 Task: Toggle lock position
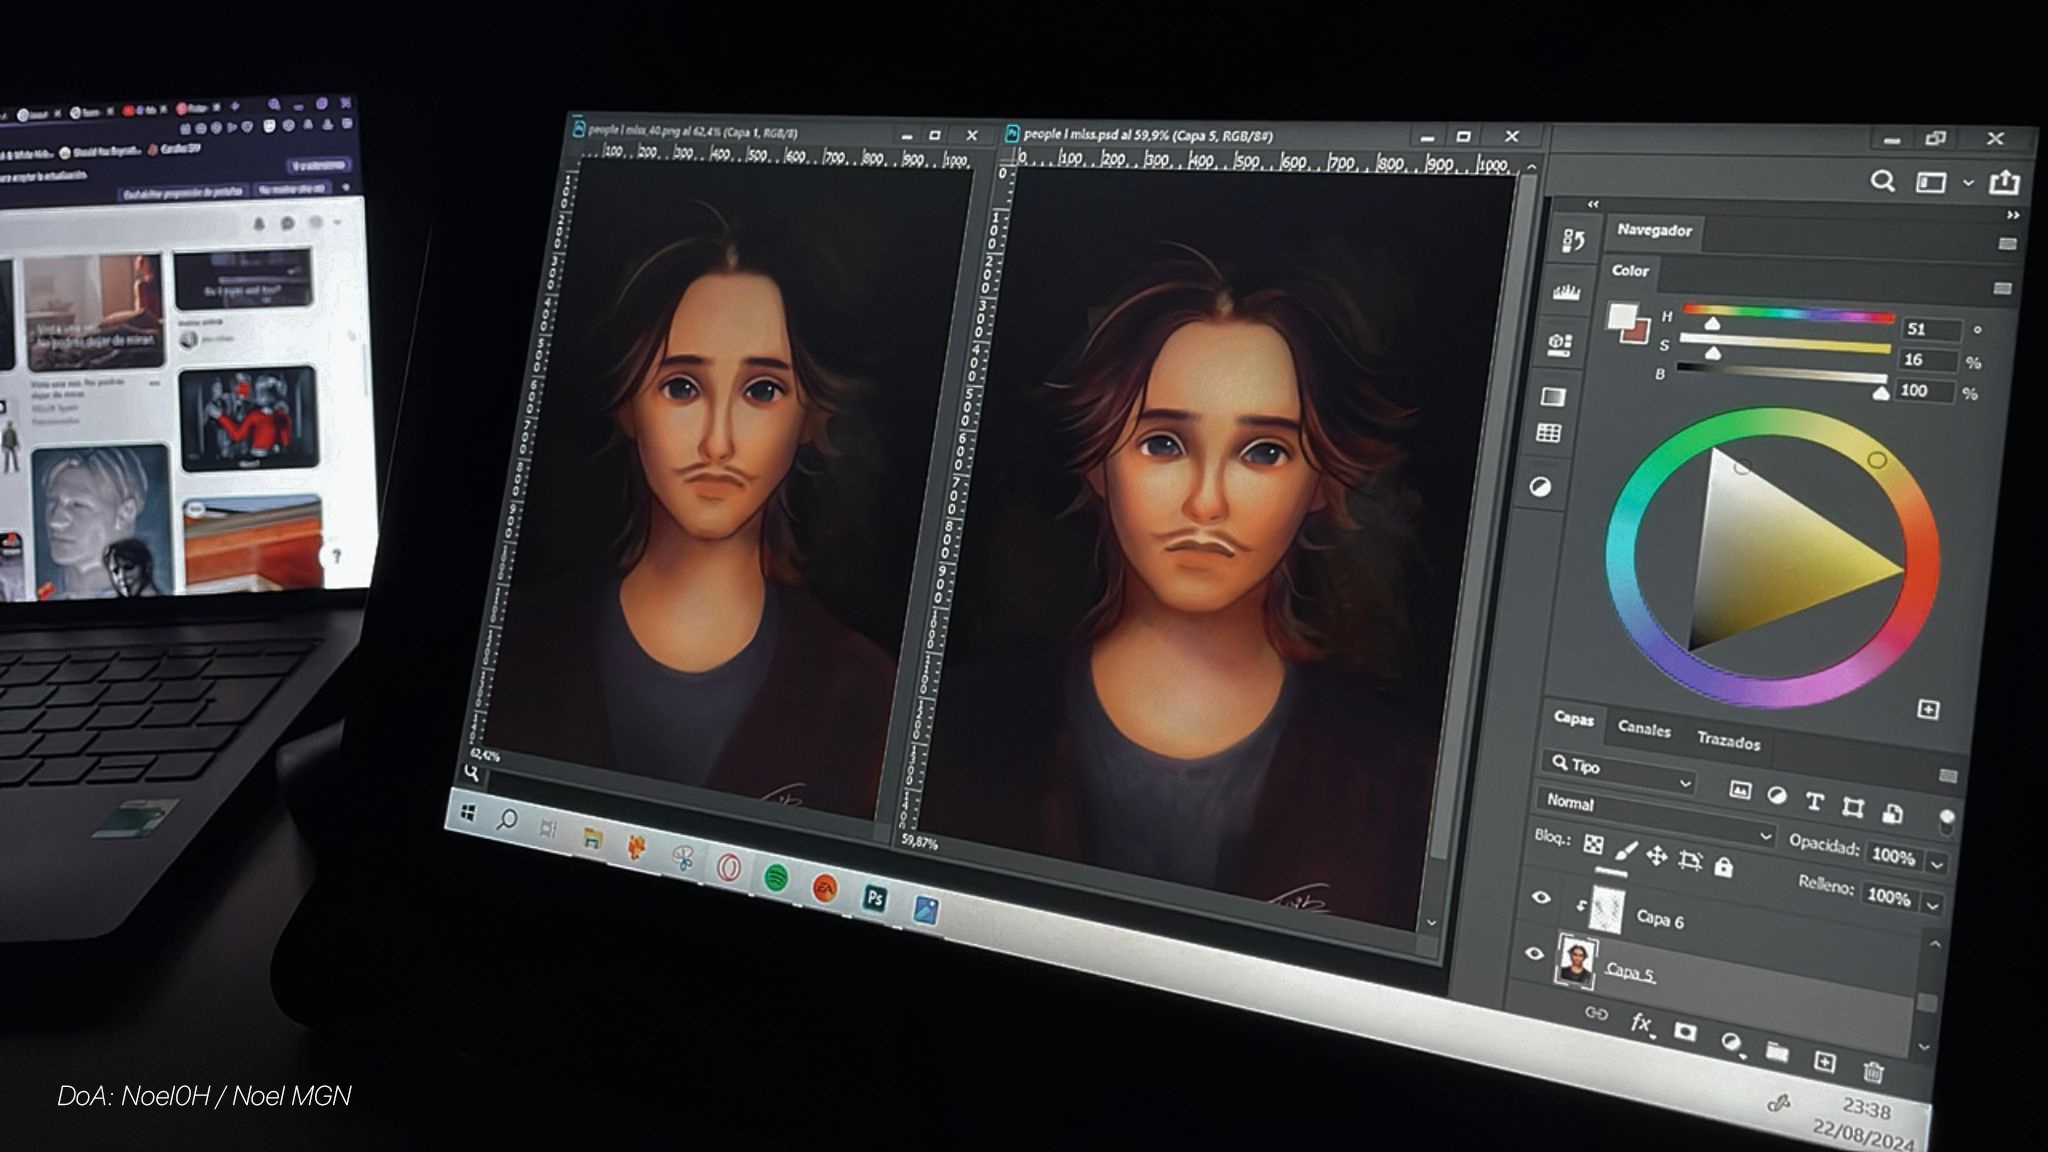point(1657,856)
